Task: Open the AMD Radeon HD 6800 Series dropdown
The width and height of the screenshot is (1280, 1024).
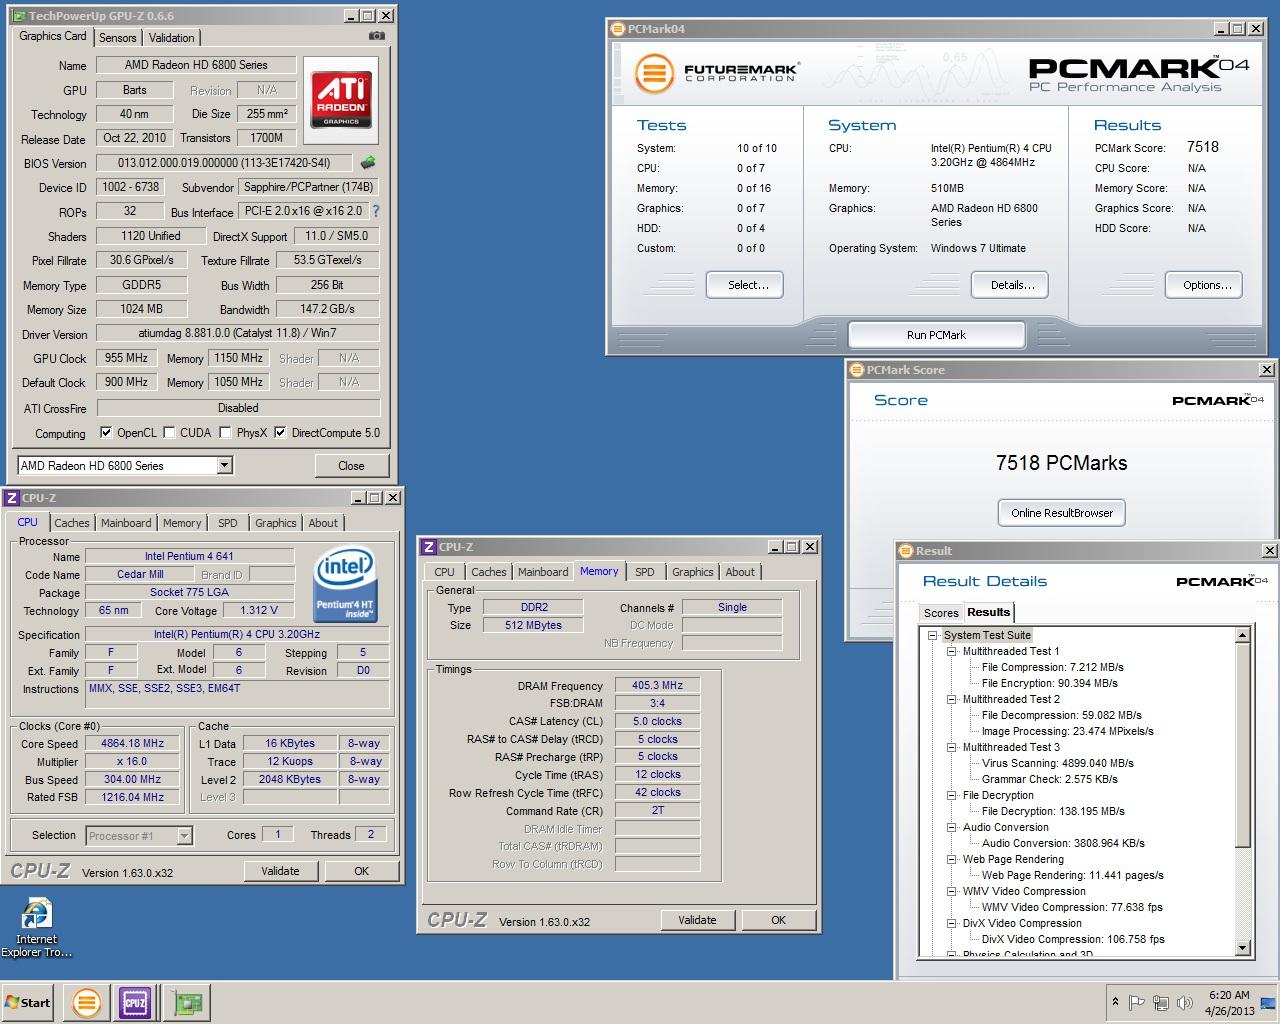Action: [x=224, y=465]
